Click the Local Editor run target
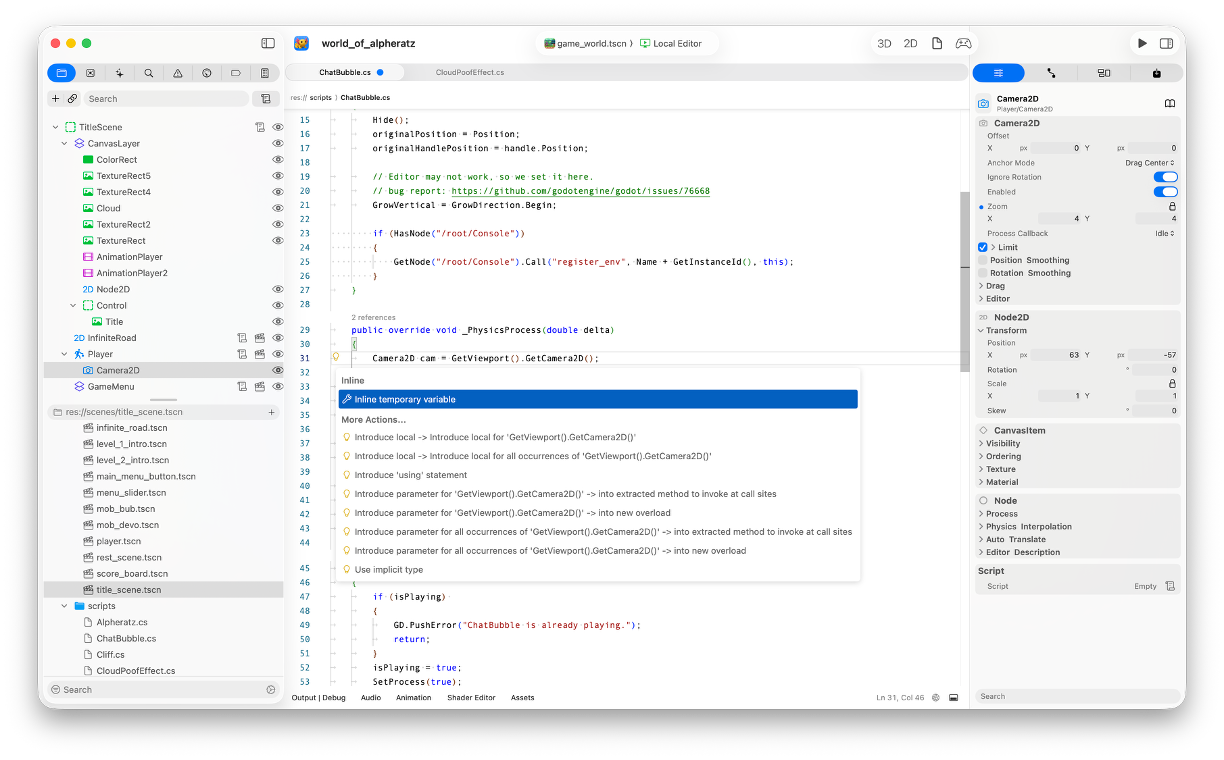This screenshot has width=1224, height=760. [671, 44]
